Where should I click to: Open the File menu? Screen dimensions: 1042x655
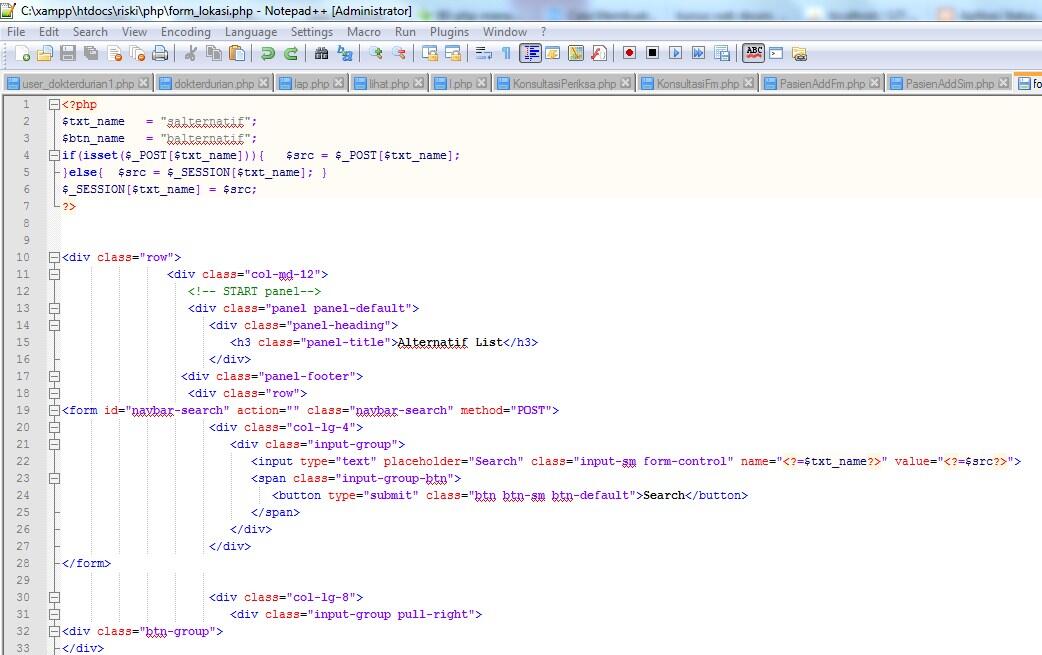coord(16,32)
